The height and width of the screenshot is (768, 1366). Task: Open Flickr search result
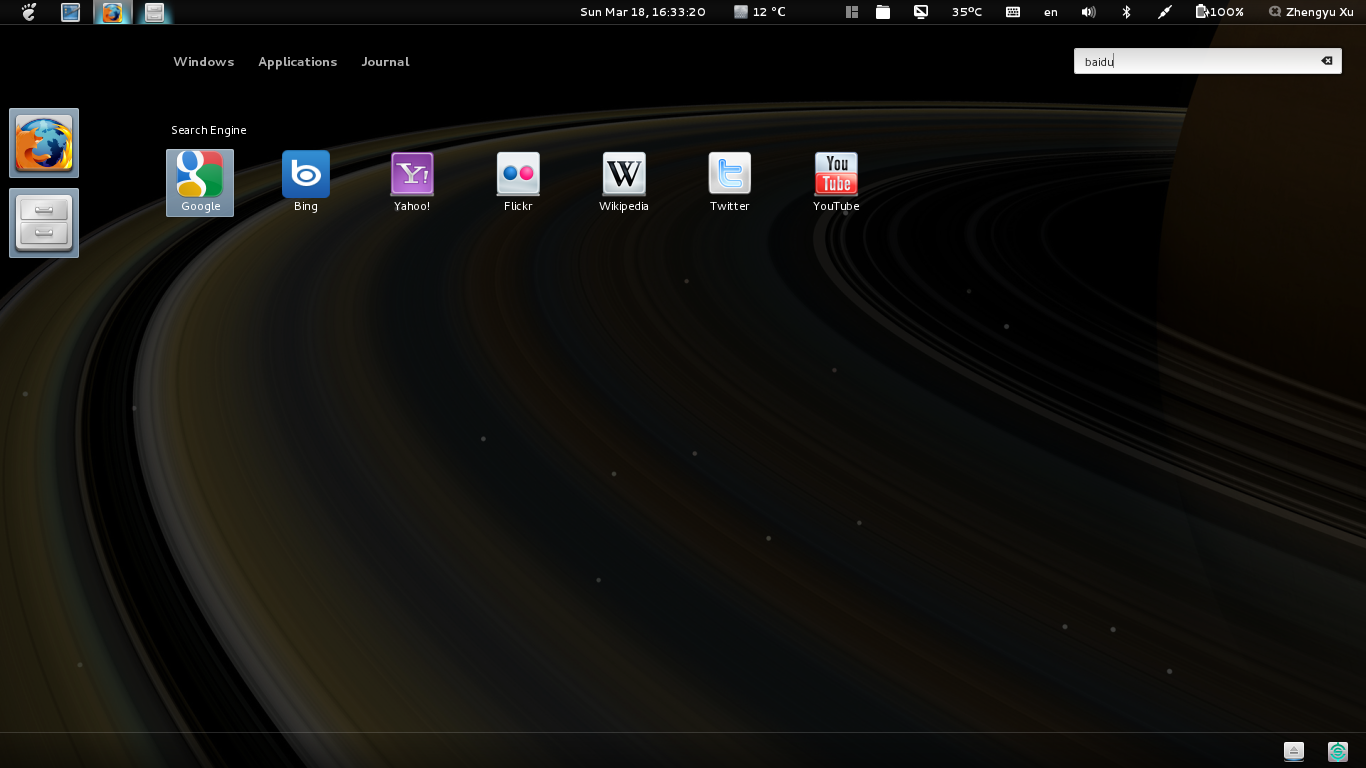(x=518, y=183)
